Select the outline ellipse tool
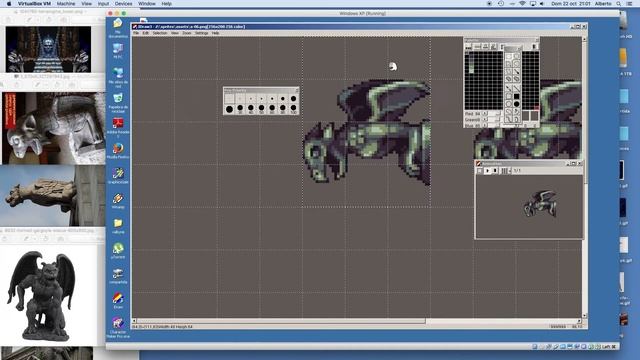This screenshot has width=640, height=360. pyautogui.click(x=508, y=104)
